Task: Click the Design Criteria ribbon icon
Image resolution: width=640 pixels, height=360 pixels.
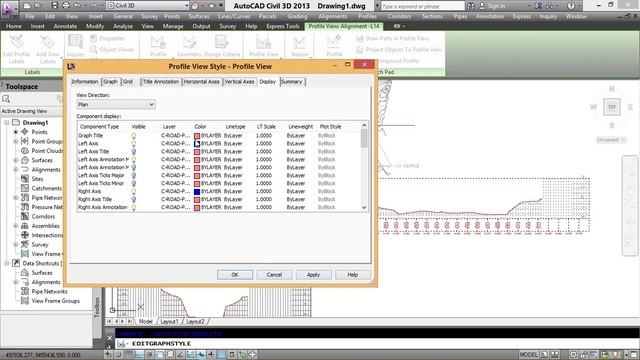Action: (x=222, y=42)
